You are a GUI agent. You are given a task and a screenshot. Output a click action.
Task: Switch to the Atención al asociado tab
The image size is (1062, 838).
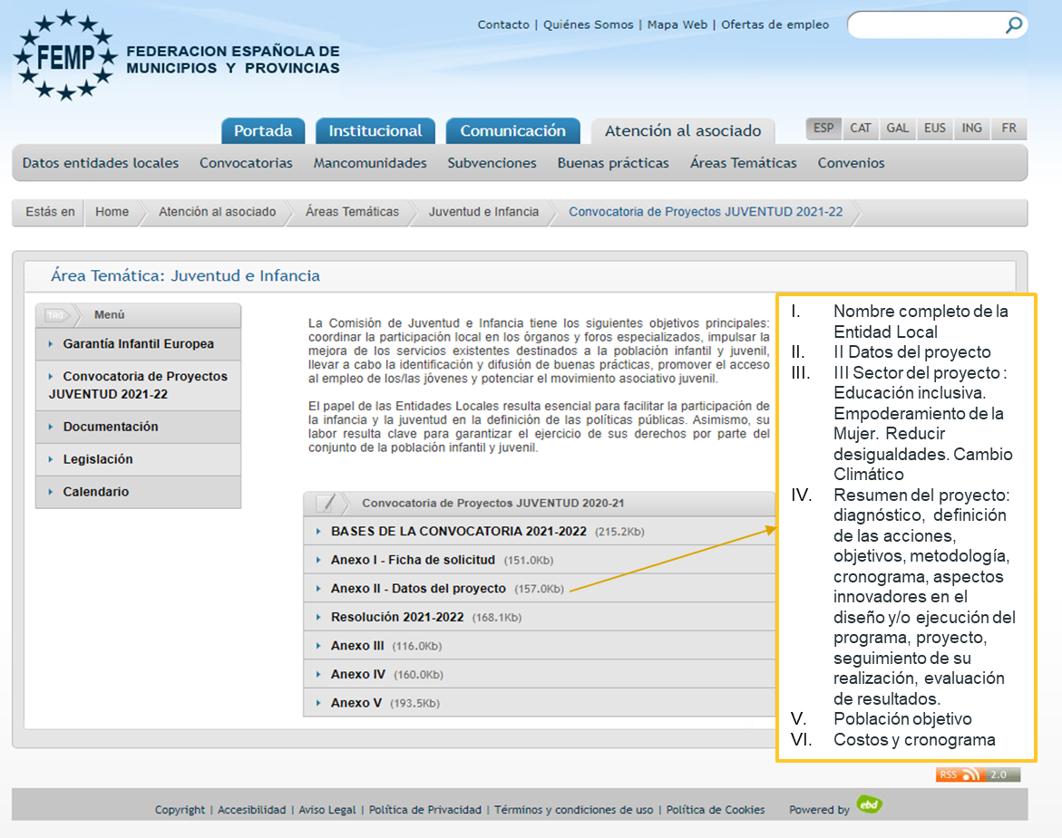tap(683, 131)
